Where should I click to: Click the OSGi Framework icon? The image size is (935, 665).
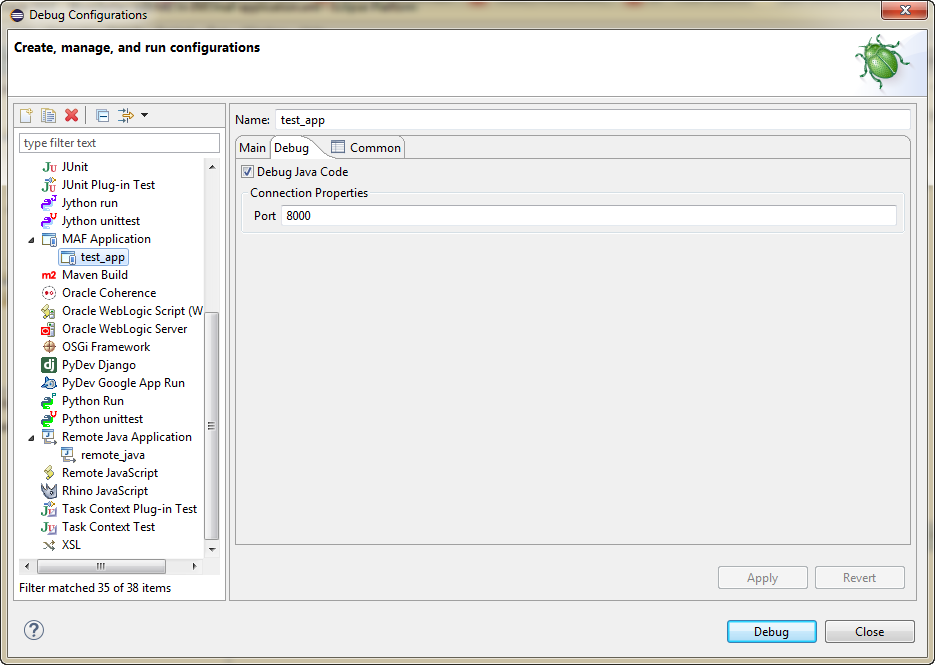click(x=49, y=347)
